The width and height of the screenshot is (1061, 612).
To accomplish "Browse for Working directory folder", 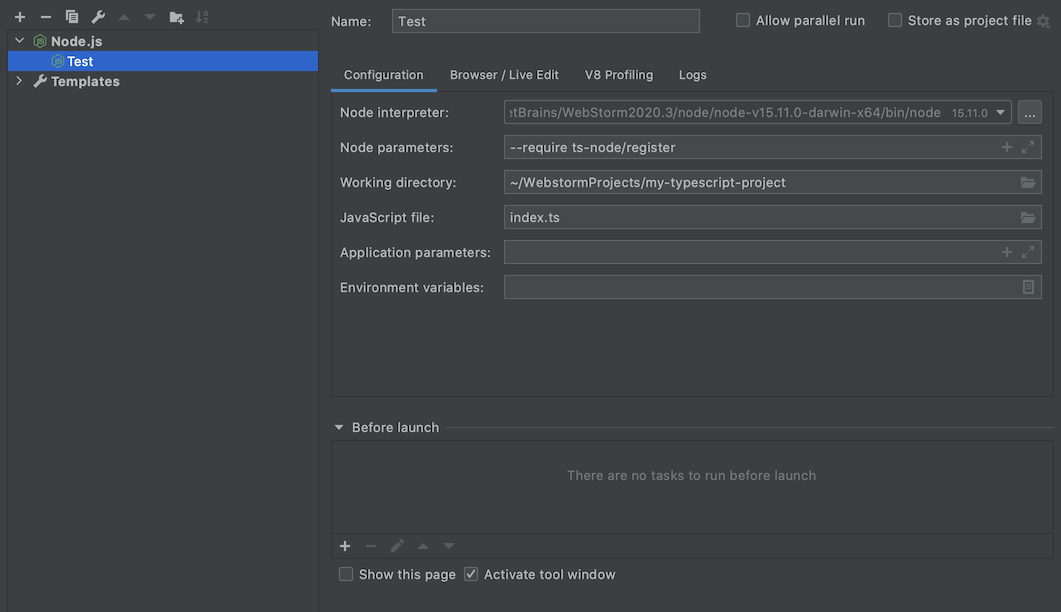I will [1028, 182].
